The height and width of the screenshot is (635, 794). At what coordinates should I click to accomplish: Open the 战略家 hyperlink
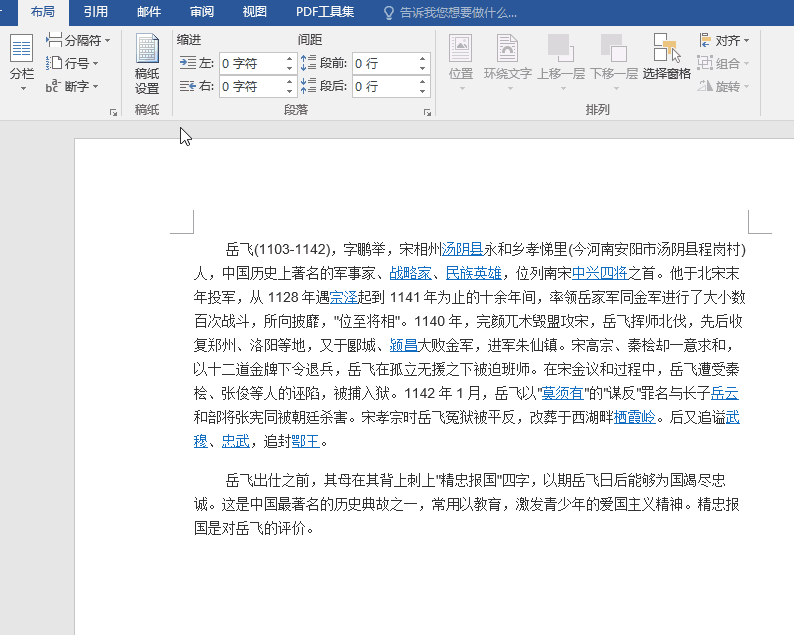click(410, 273)
